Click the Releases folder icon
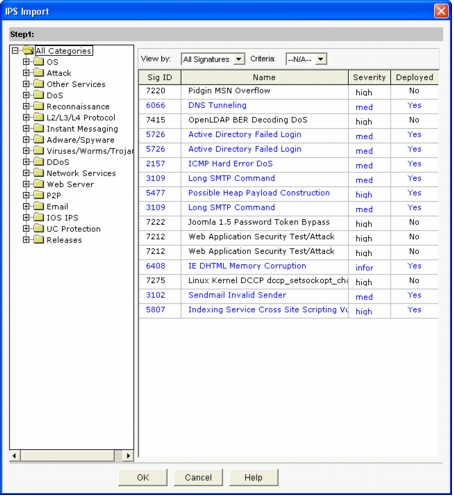Image resolution: width=454 pixels, height=496 pixels. [x=39, y=240]
